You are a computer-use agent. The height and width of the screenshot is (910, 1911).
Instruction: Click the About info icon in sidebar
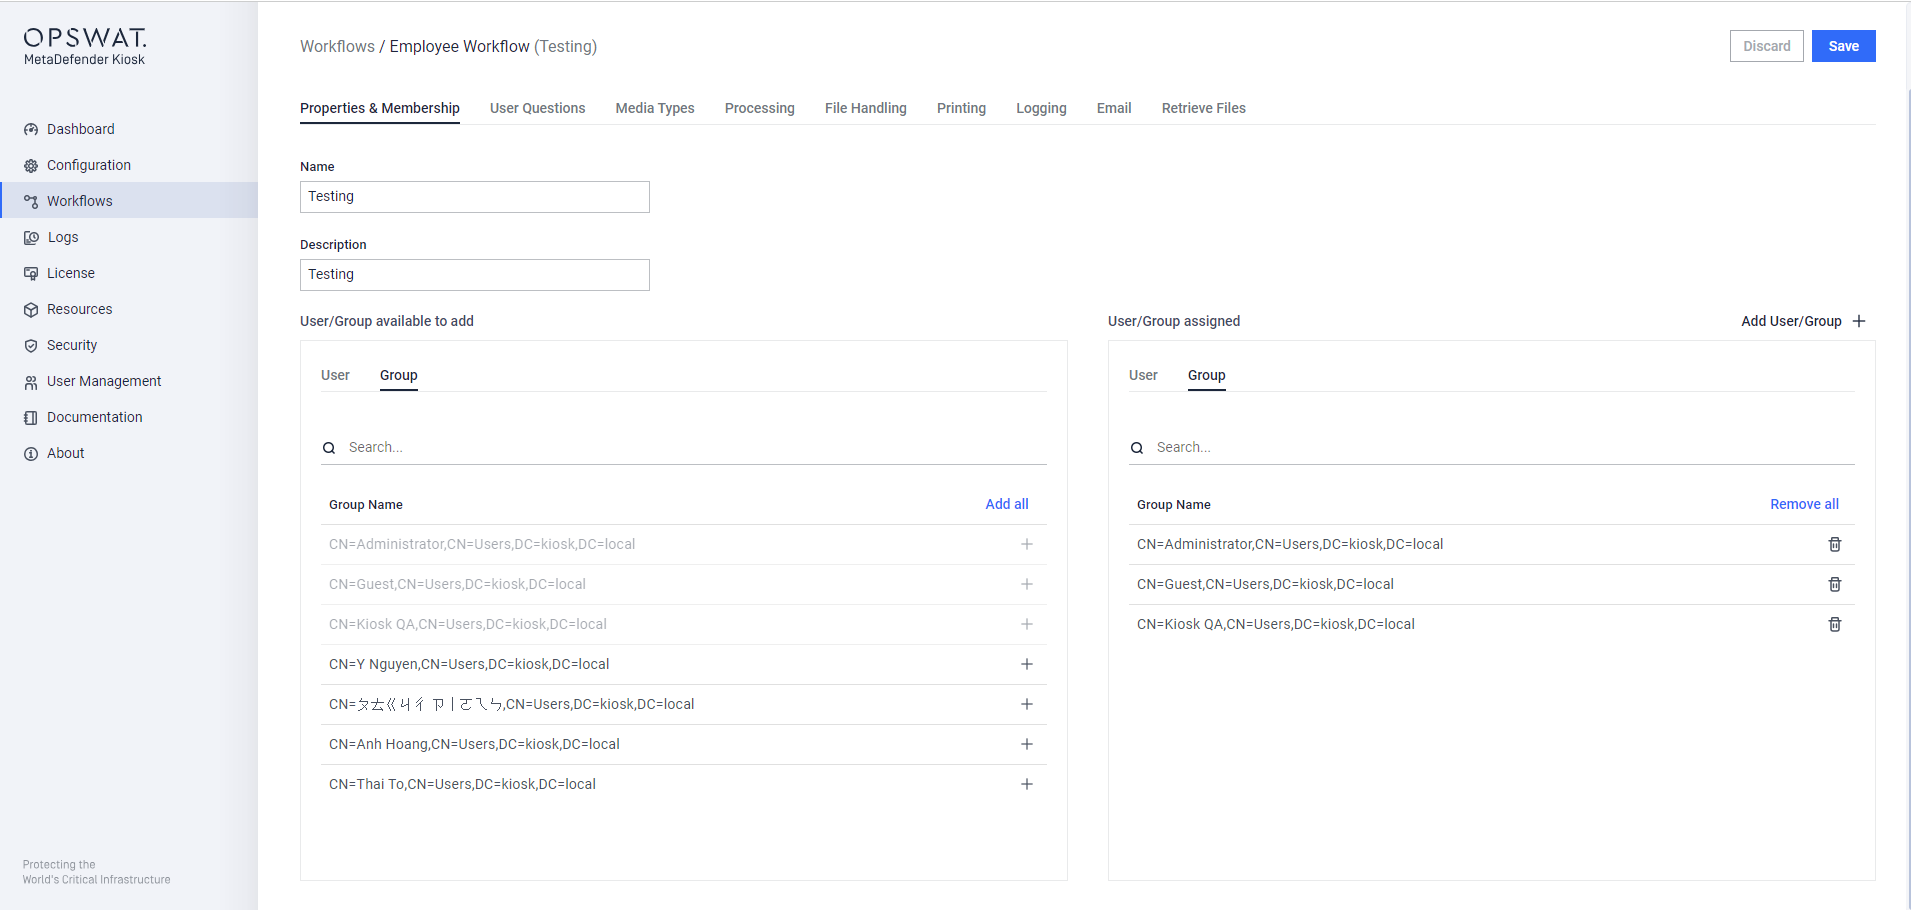click(31, 453)
